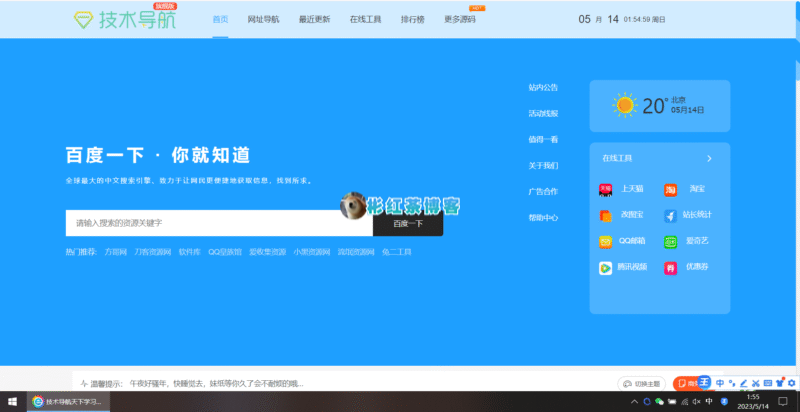Screen dimensions: 800x412
Task: Toggle IME toolbar 中 Chinese/English mode
Action: pyautogui.click(x=720, y=383)
